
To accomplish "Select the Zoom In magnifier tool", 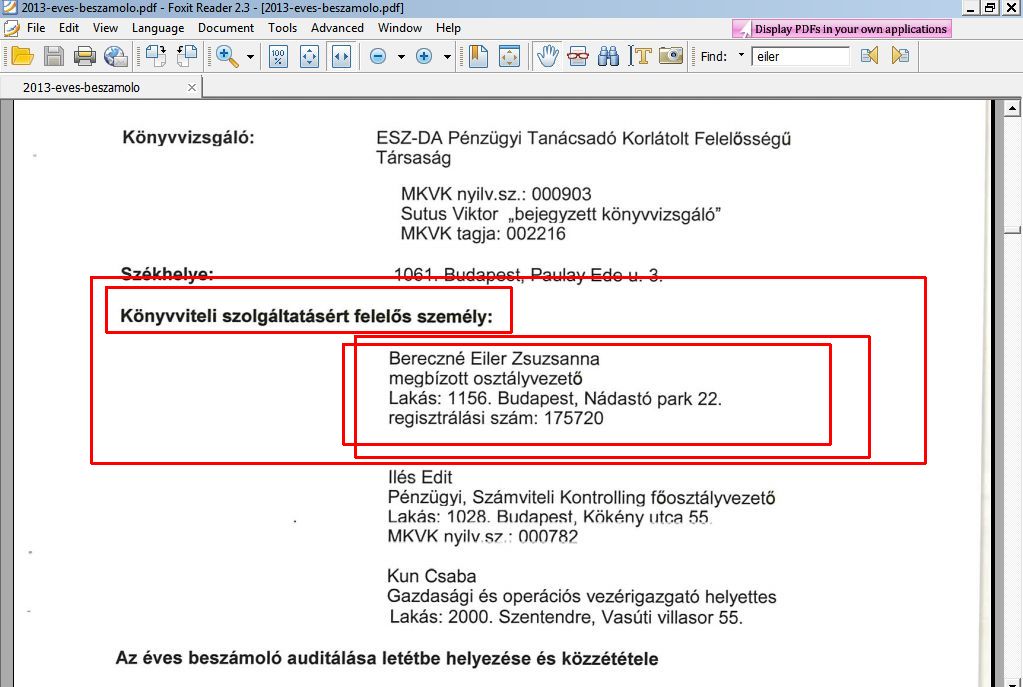I will pos(226,56).
